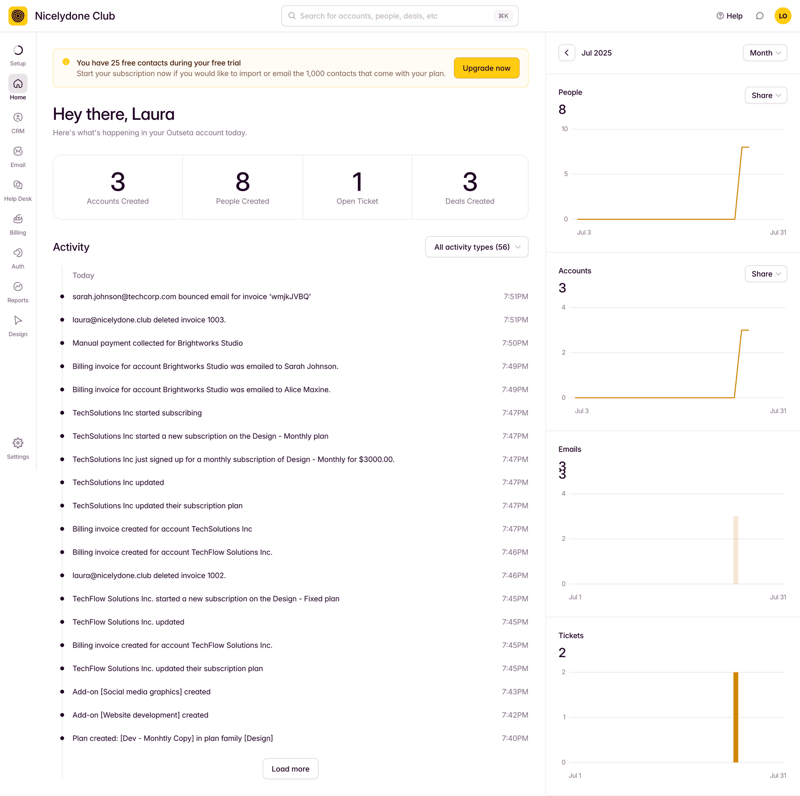
Task: Navigate to the Email section icon
Action: 17,150
